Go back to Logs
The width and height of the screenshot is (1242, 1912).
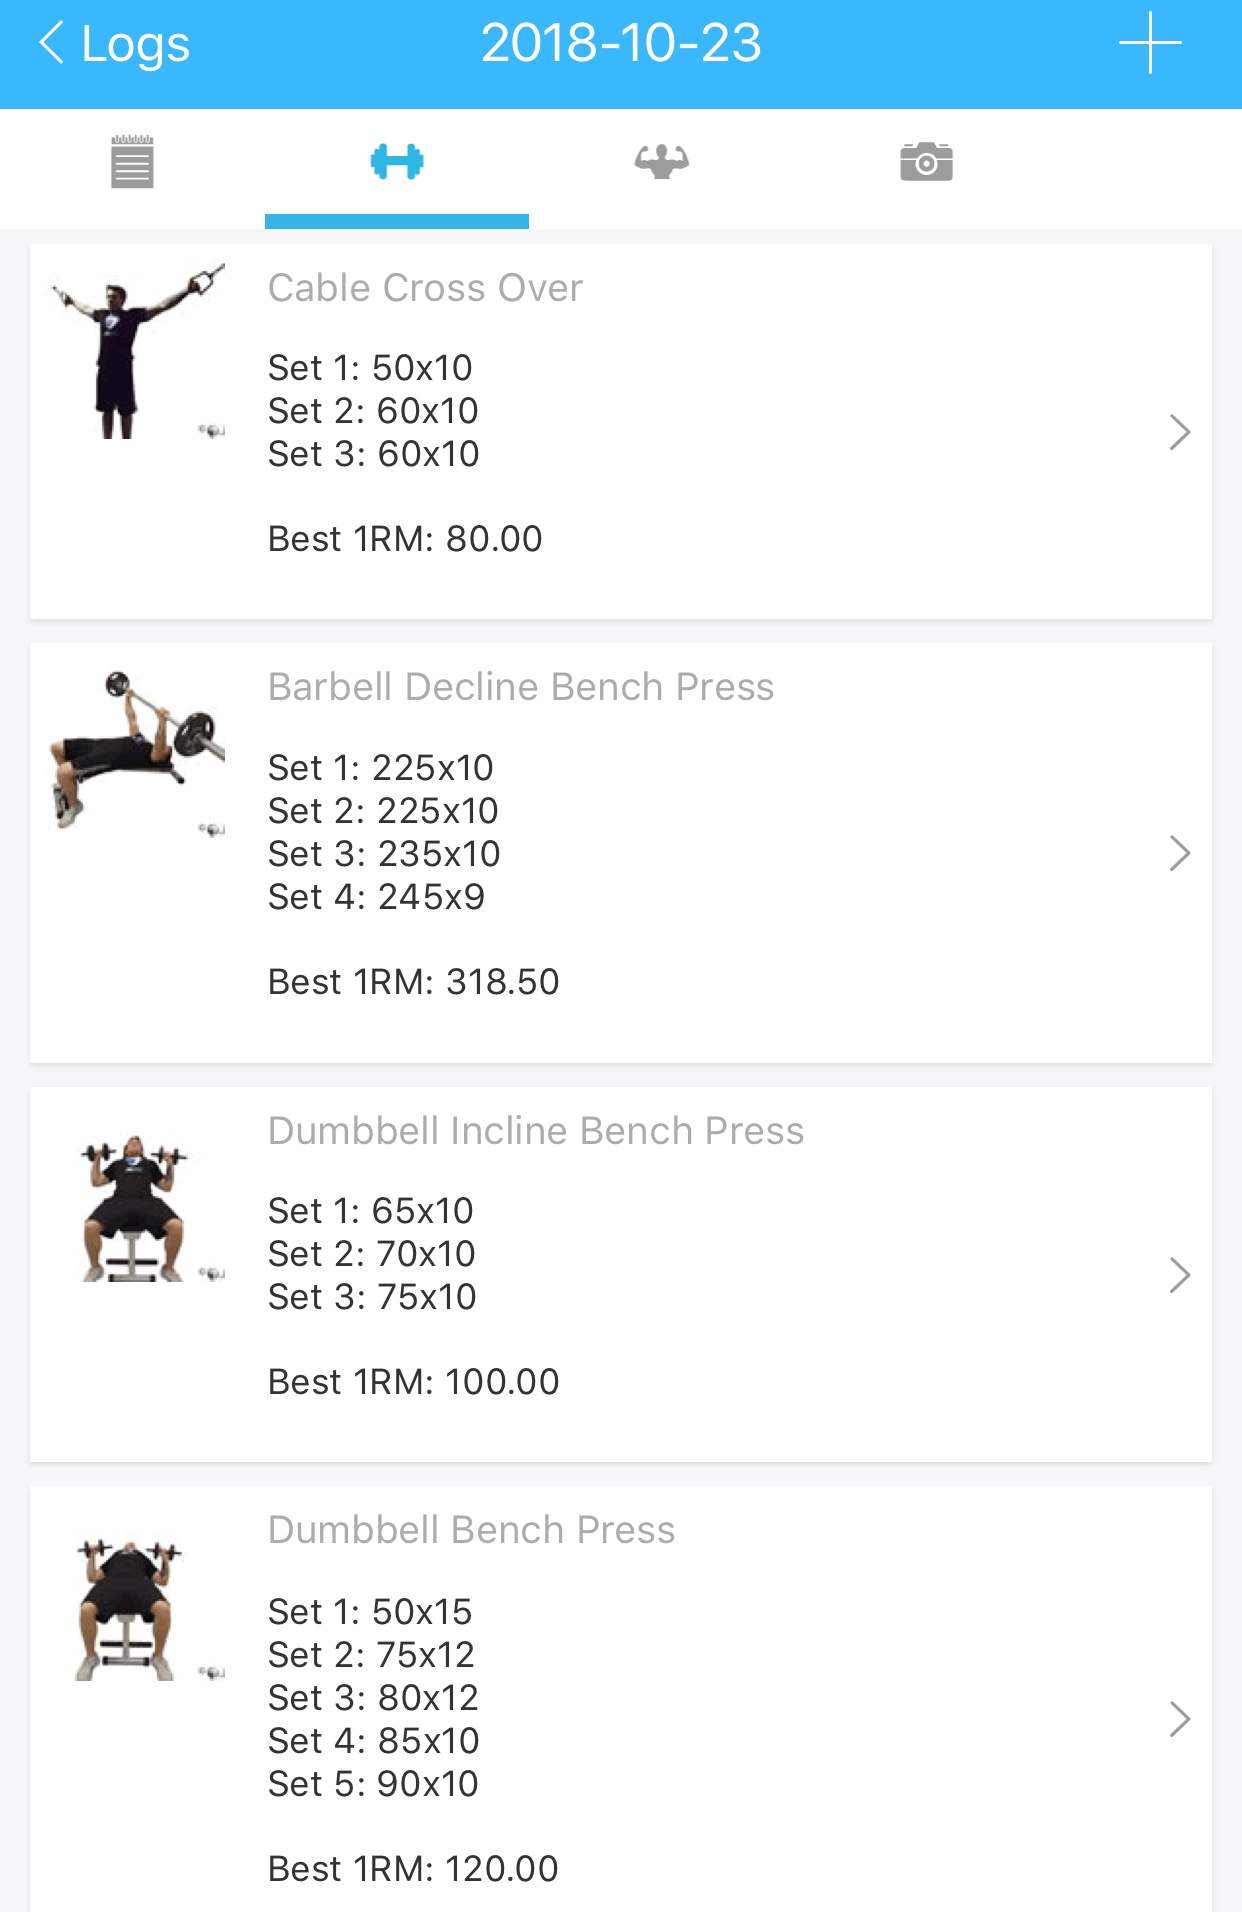pyautogui.click(x=114, y=44)
